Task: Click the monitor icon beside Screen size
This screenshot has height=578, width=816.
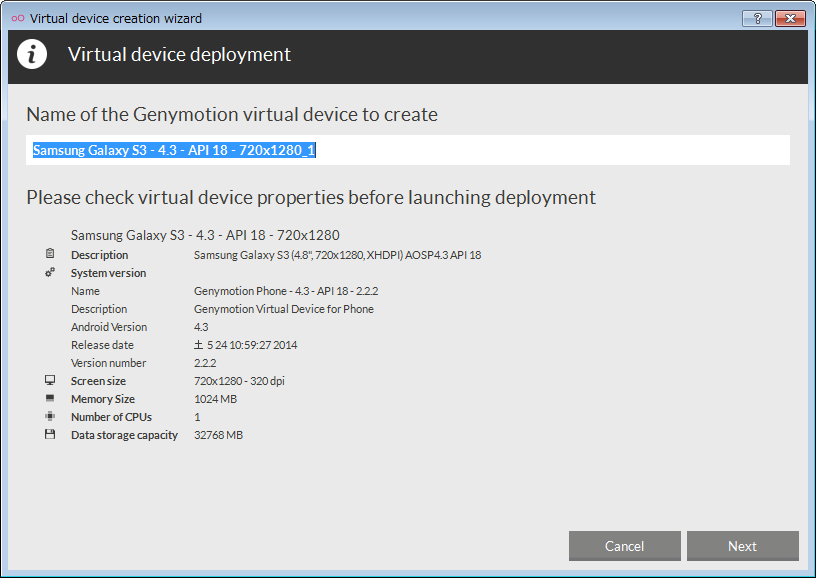Action: tap(50, 380)
